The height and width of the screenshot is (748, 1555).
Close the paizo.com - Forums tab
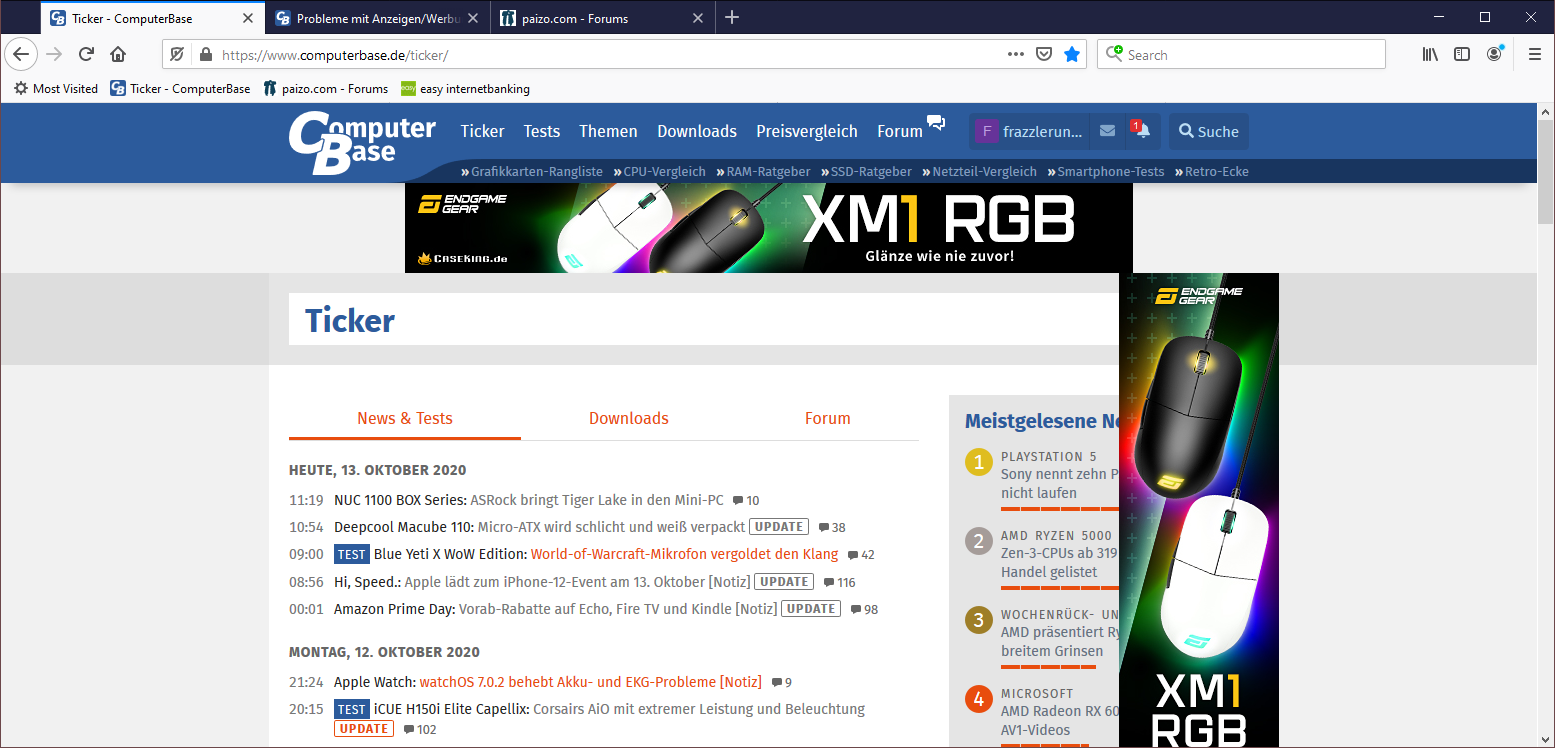pos(699,18)
